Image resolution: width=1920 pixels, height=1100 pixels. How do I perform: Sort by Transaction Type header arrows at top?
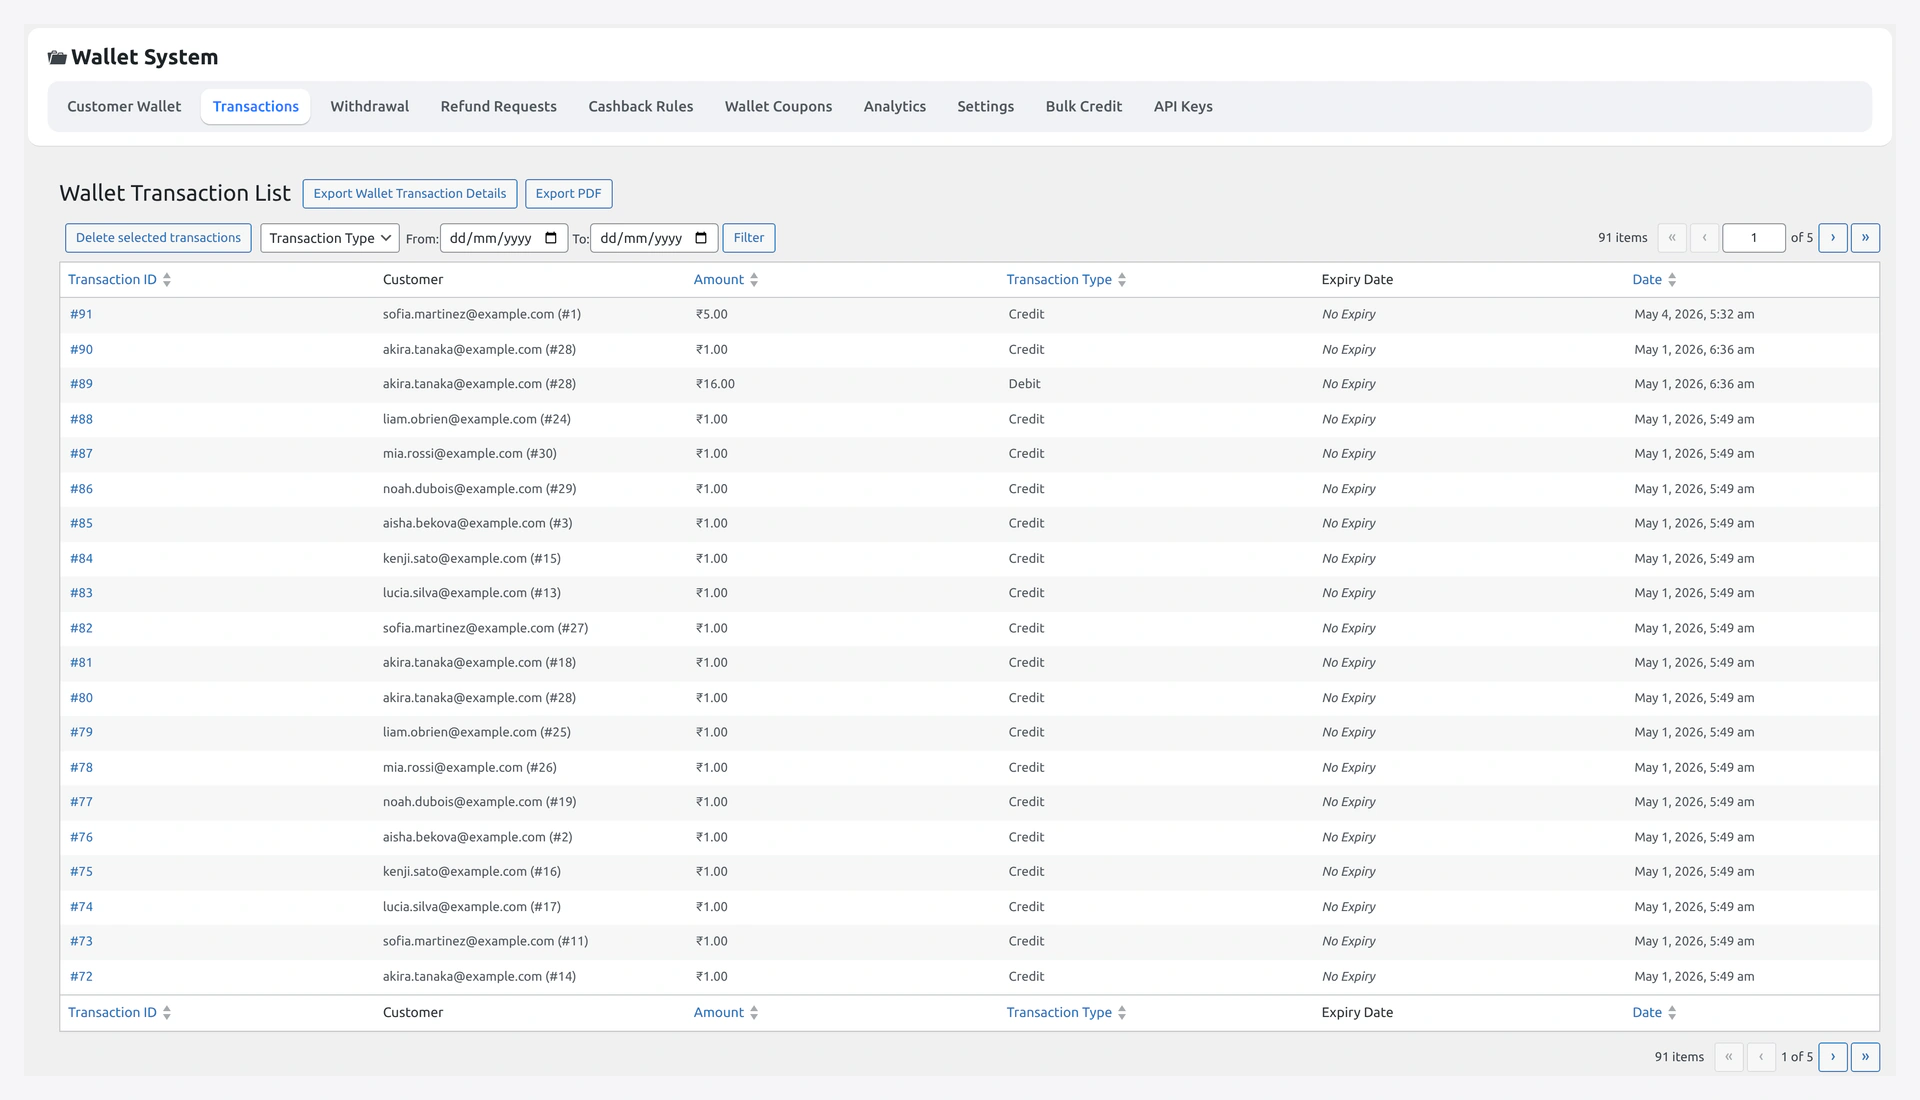point(1122,280)
